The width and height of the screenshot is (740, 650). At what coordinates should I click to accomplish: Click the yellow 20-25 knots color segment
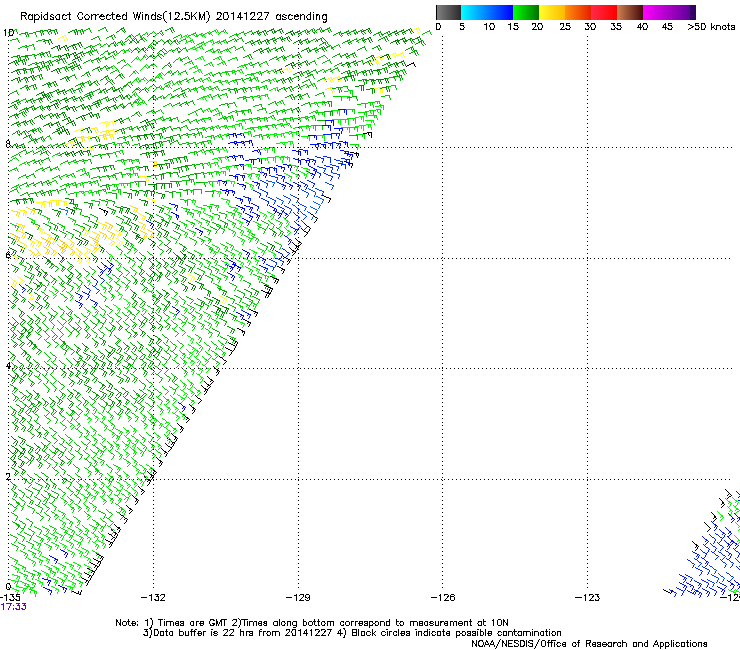point(552,12)
